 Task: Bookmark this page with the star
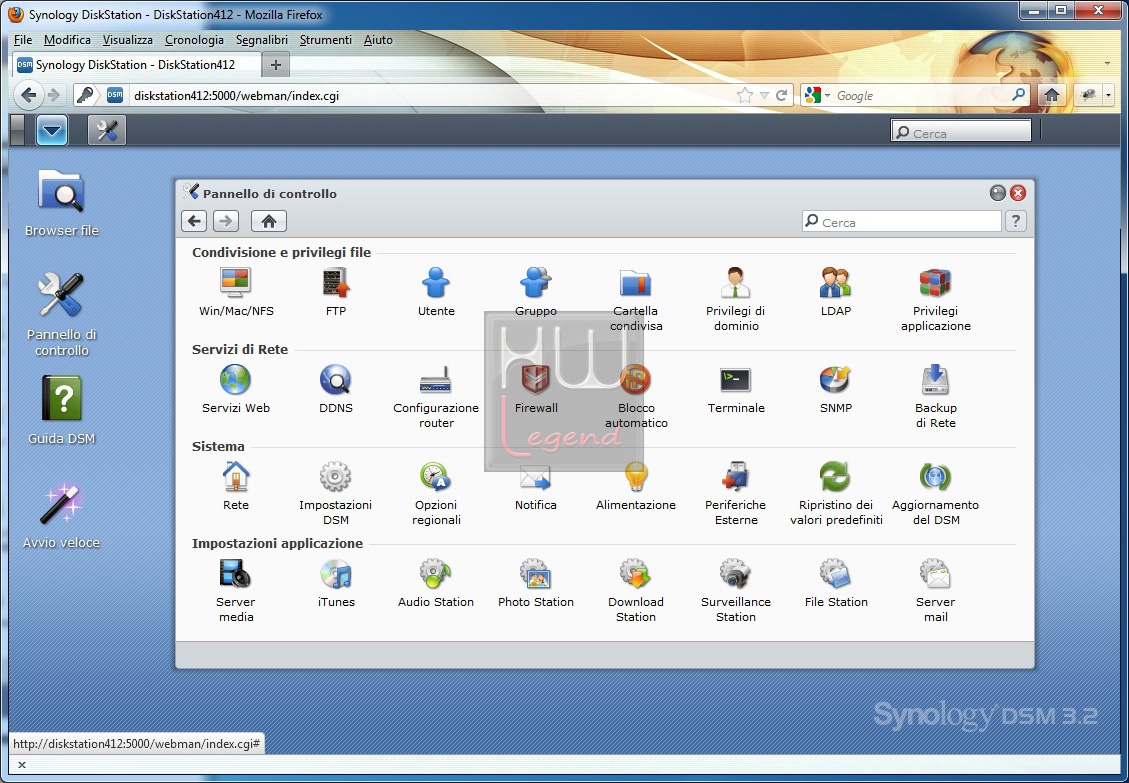[745, 95]
